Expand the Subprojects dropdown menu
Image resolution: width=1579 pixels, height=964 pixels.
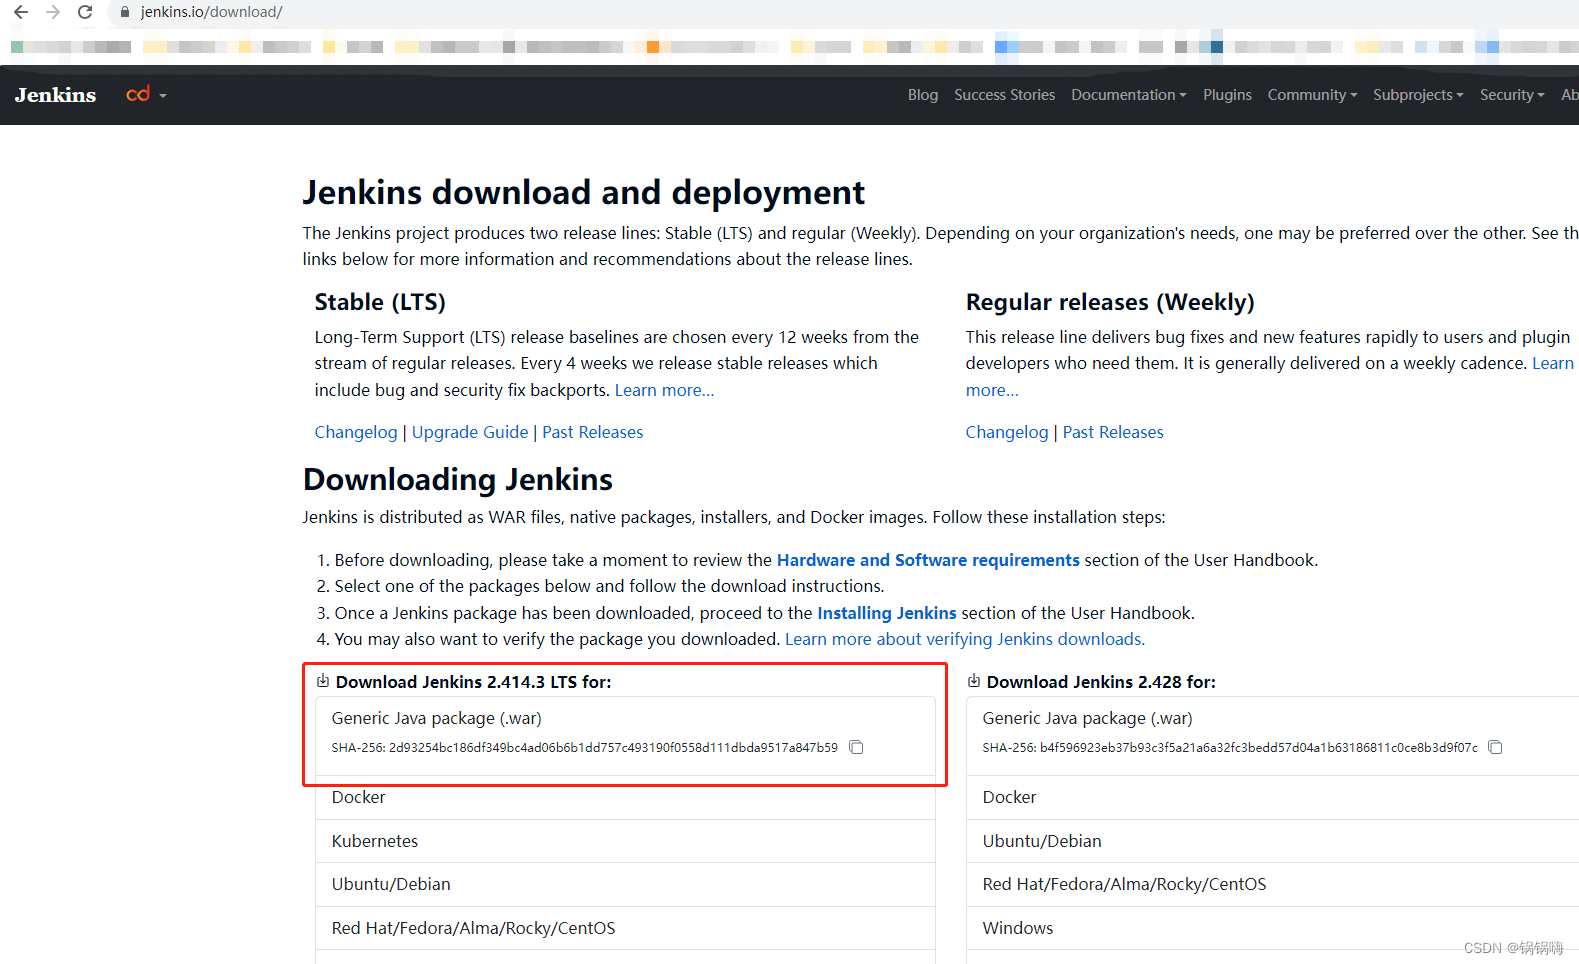[x=1418, y=95]
